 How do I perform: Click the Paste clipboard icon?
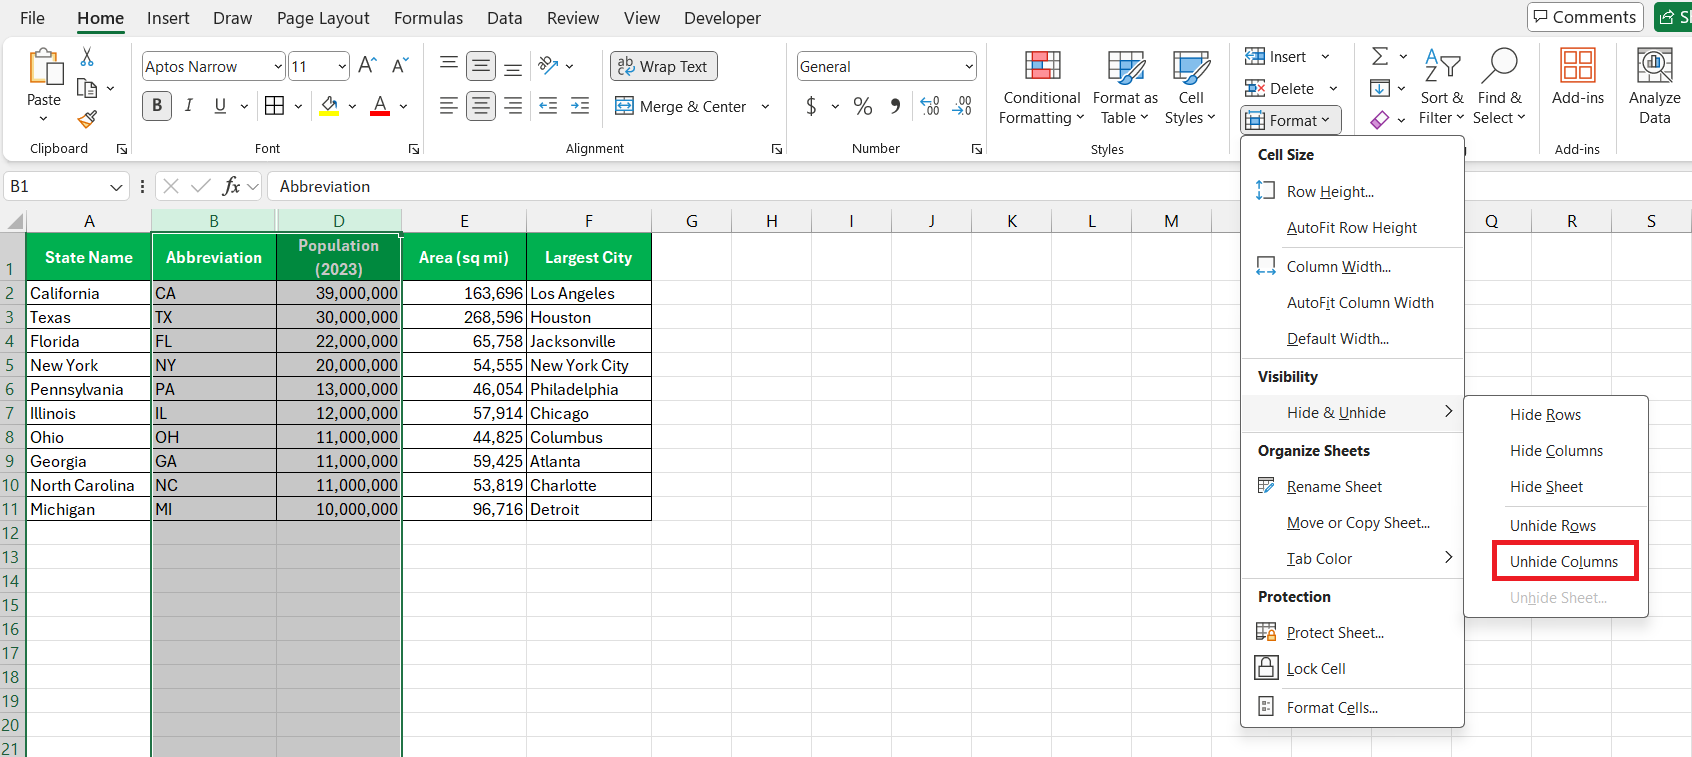[44, 67]
